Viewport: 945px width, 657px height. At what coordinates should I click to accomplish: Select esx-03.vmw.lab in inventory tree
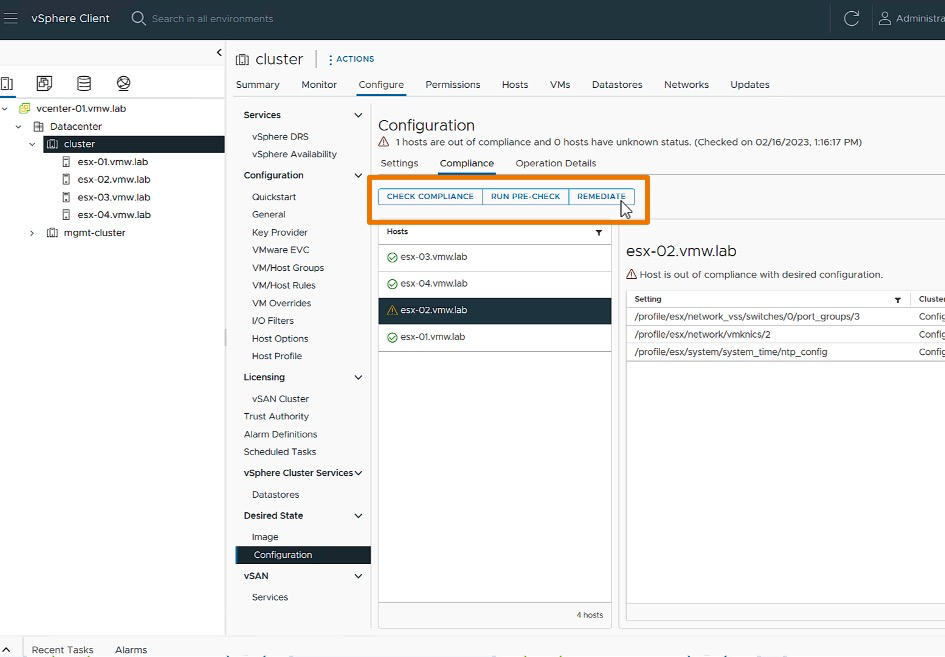click(113, 197)
